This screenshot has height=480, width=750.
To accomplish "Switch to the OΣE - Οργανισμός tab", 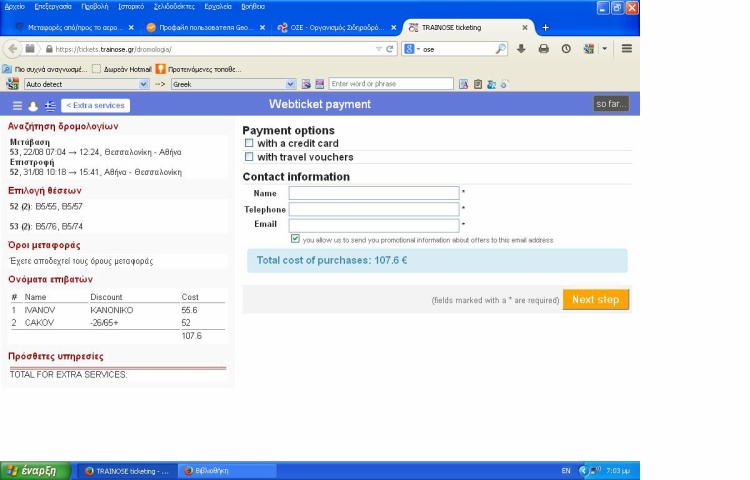I will tap(337, 28).
